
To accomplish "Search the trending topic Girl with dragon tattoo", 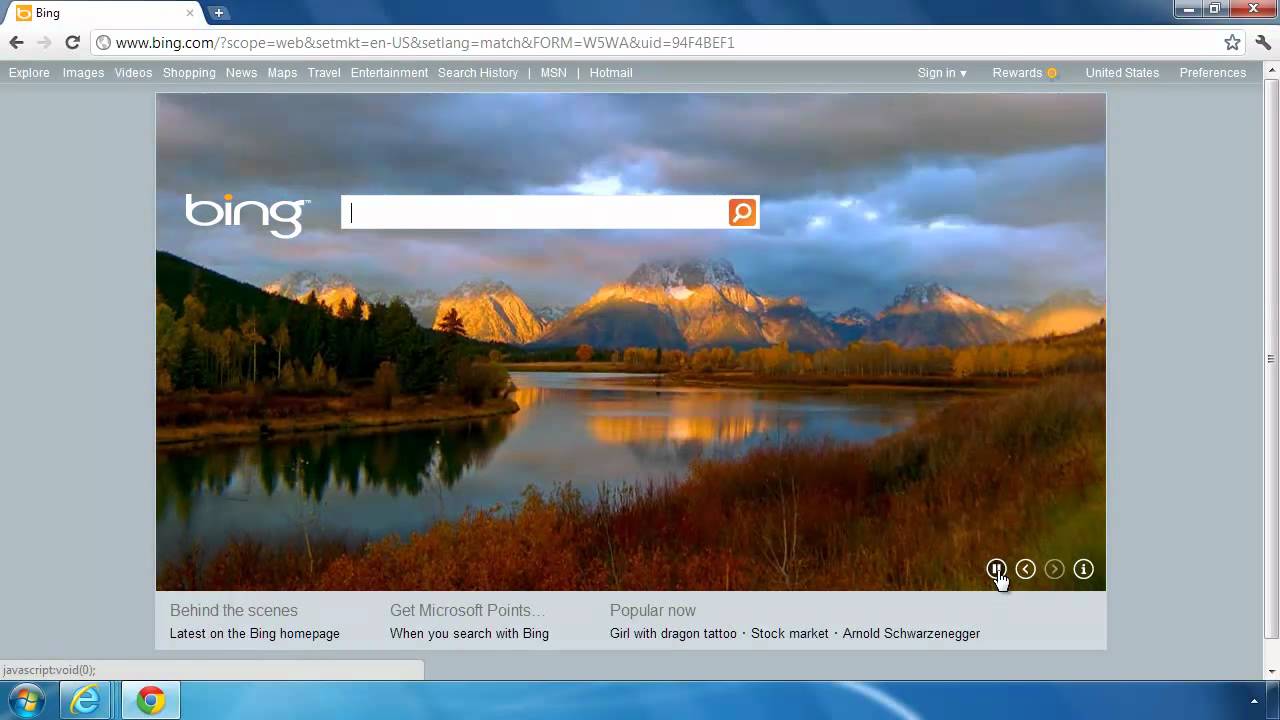I will pyautogui.click(x=673, y=633).
